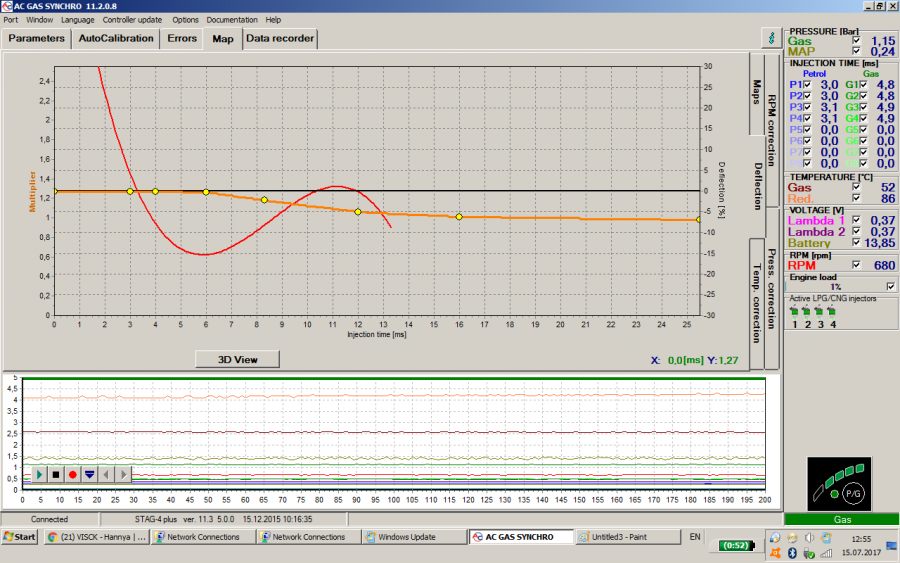
Task: Click the 3D View button
Action: point(237,359)
